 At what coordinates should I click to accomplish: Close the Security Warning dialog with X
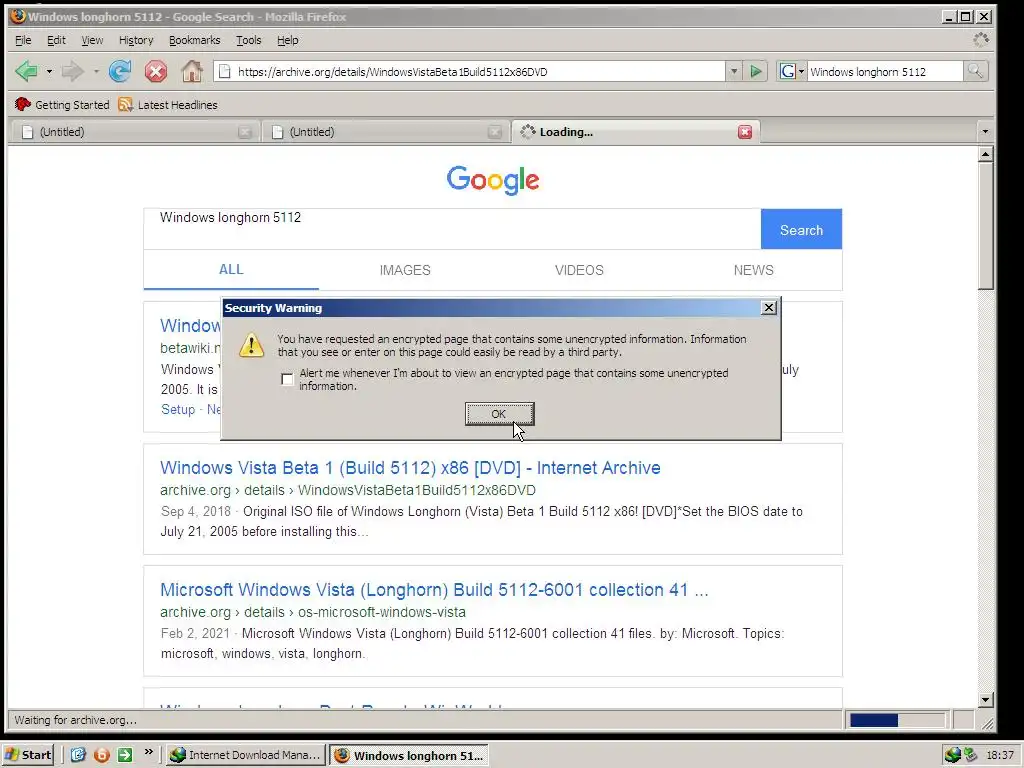click(769, 308)
